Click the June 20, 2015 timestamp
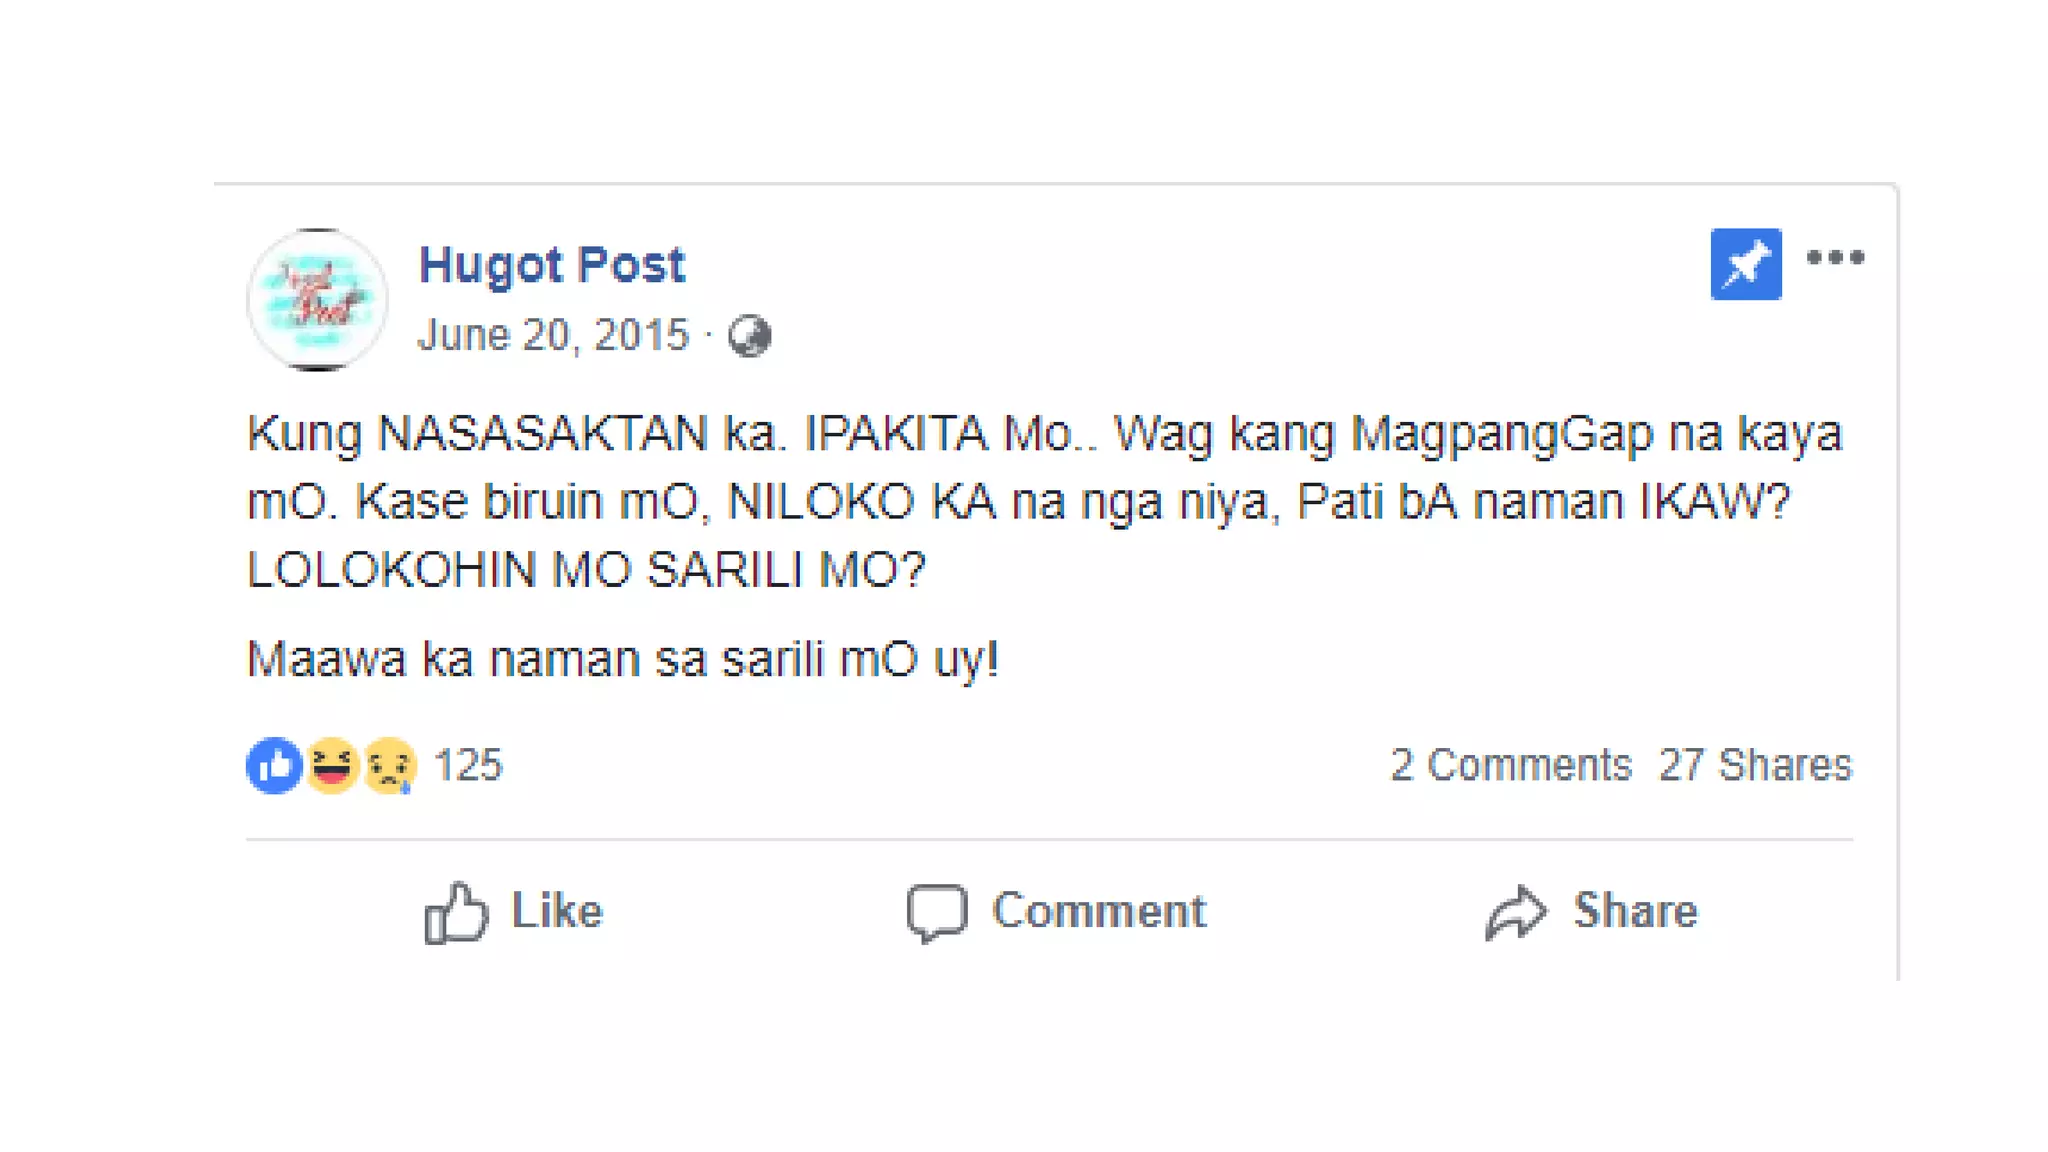Viewport: 2048px width, 1152px height. pos(553,335)
